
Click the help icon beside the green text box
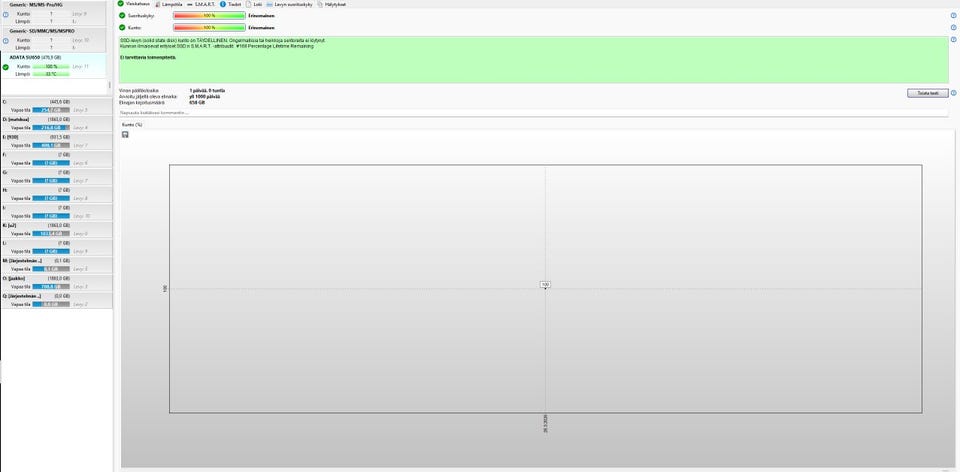click(x=953, y=40)
